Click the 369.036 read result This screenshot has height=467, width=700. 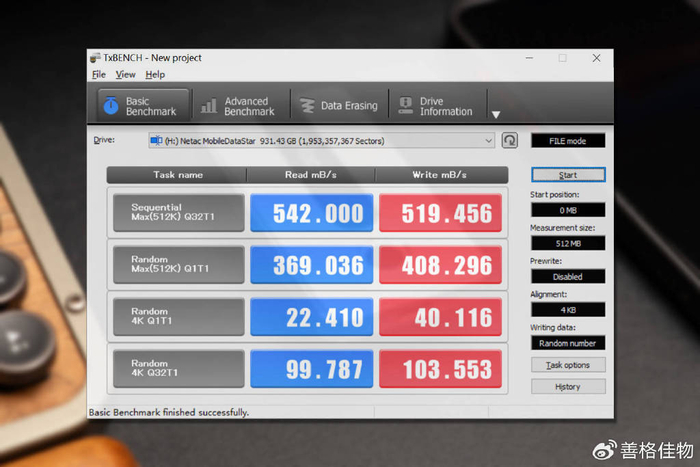click(312, 264)
